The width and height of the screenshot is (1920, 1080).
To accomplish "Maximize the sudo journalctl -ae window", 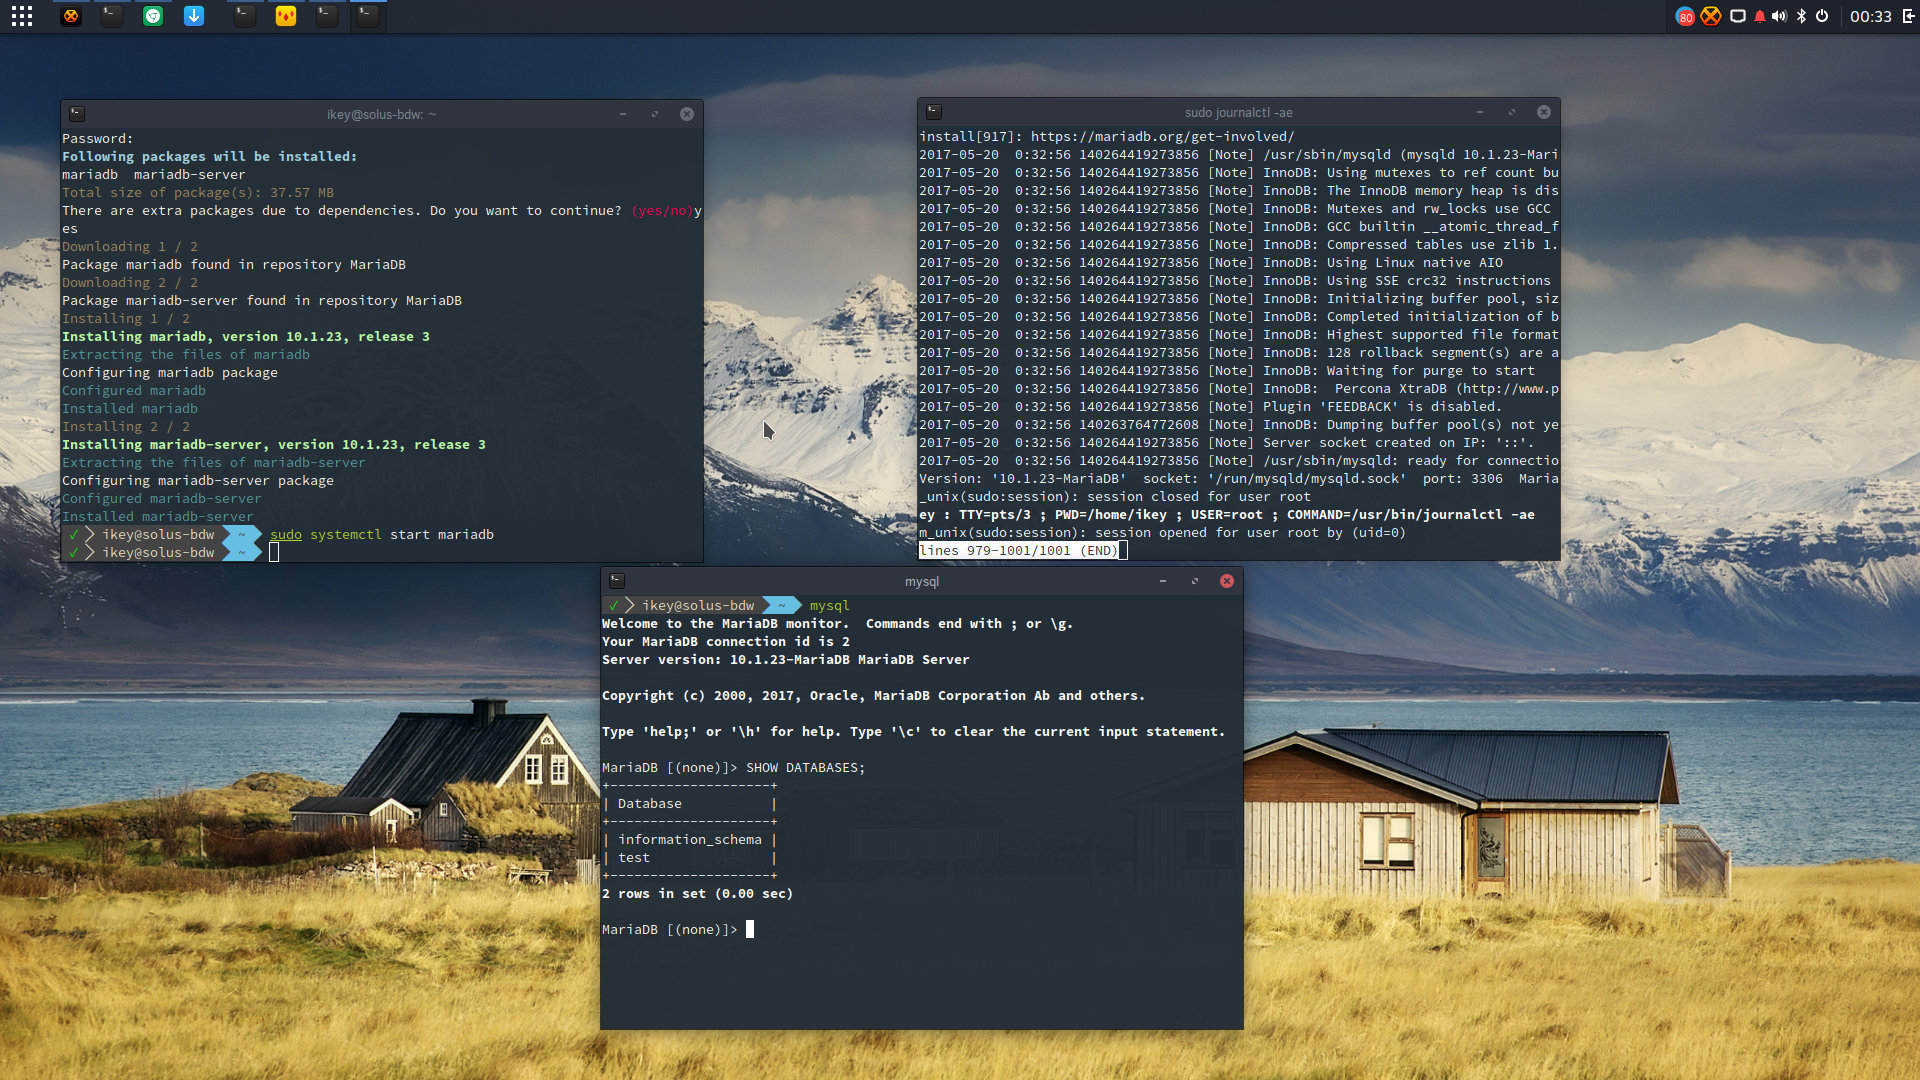I will point(1512,112).
